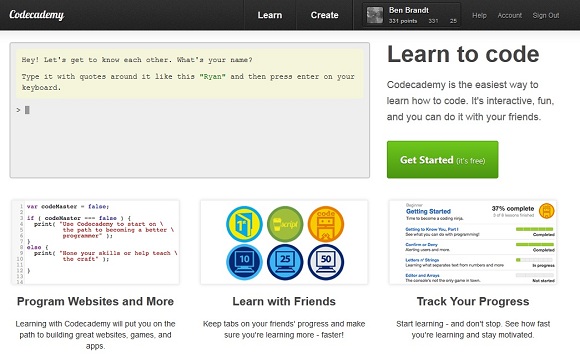Click the orange badge beside 37% complete
The height and width of the screenshot is (363, 580).
(x=546, y=211)
